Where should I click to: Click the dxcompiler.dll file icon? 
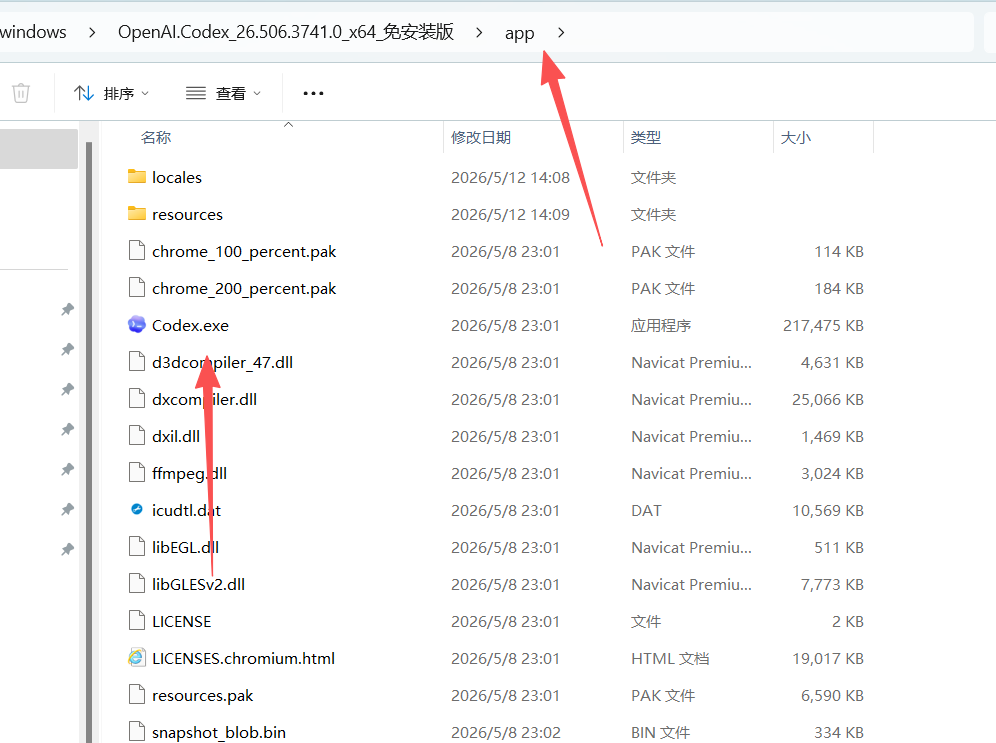137,399
